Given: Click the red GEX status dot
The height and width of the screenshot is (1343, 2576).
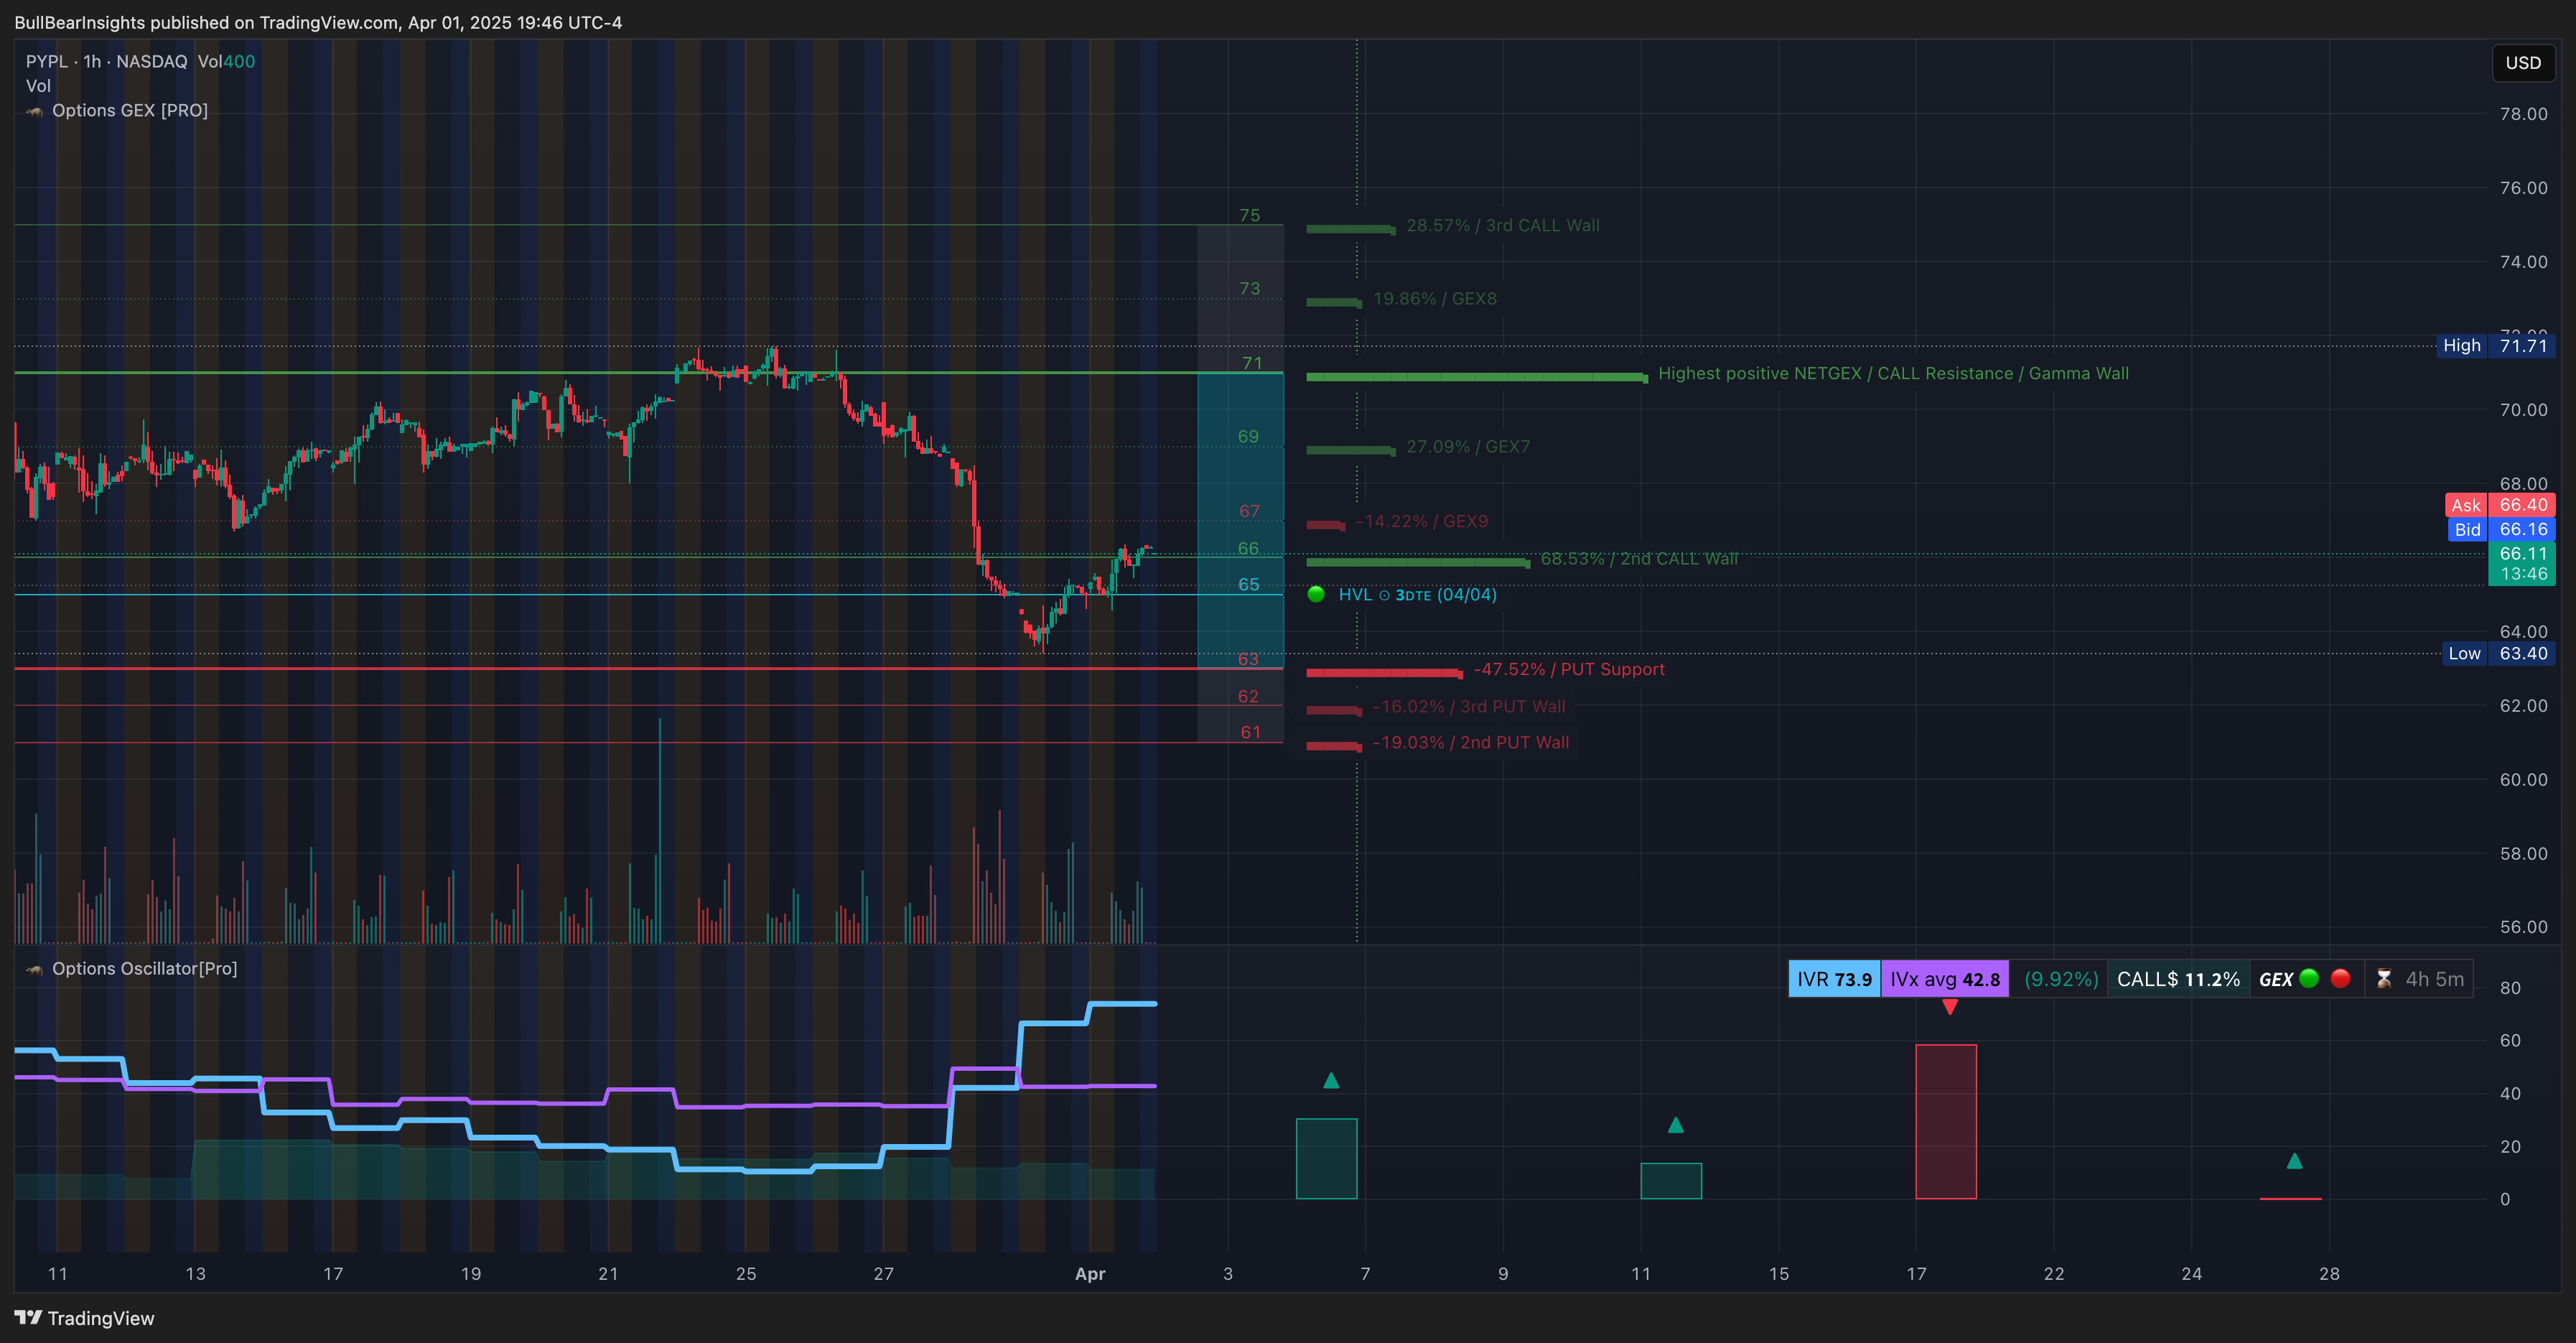Looking at the screenshot, I should (2340, 979).
